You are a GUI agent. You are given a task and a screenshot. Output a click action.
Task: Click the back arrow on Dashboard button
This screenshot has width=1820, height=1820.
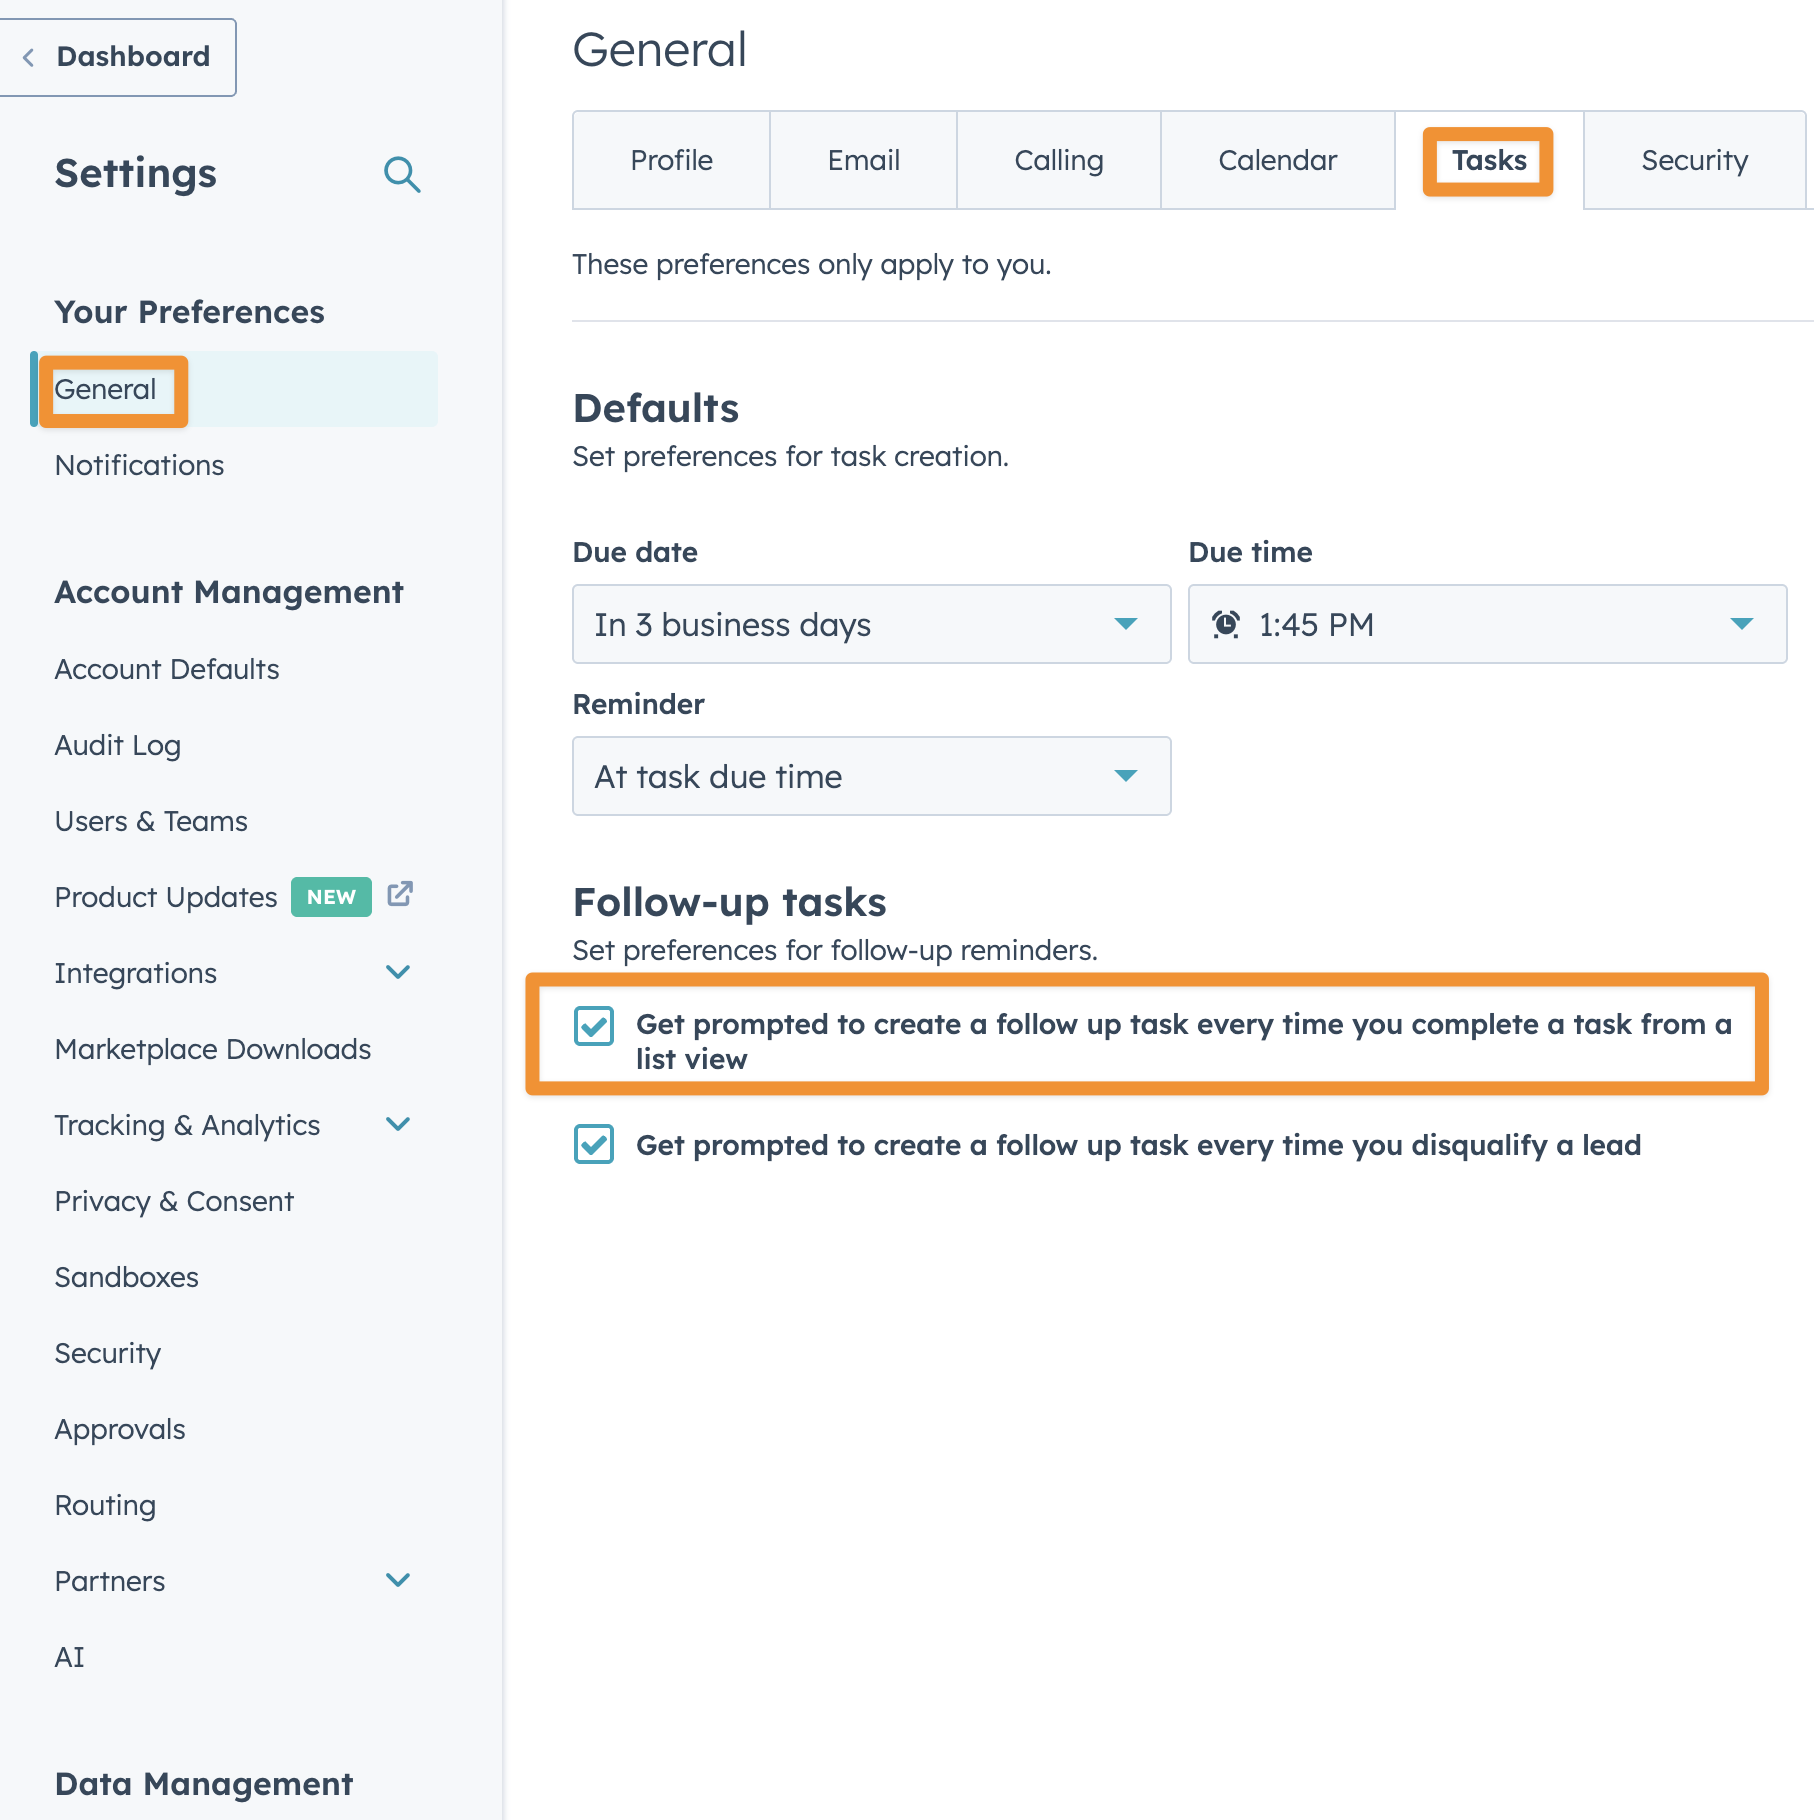pyautogui.click(x=29, y=58)
